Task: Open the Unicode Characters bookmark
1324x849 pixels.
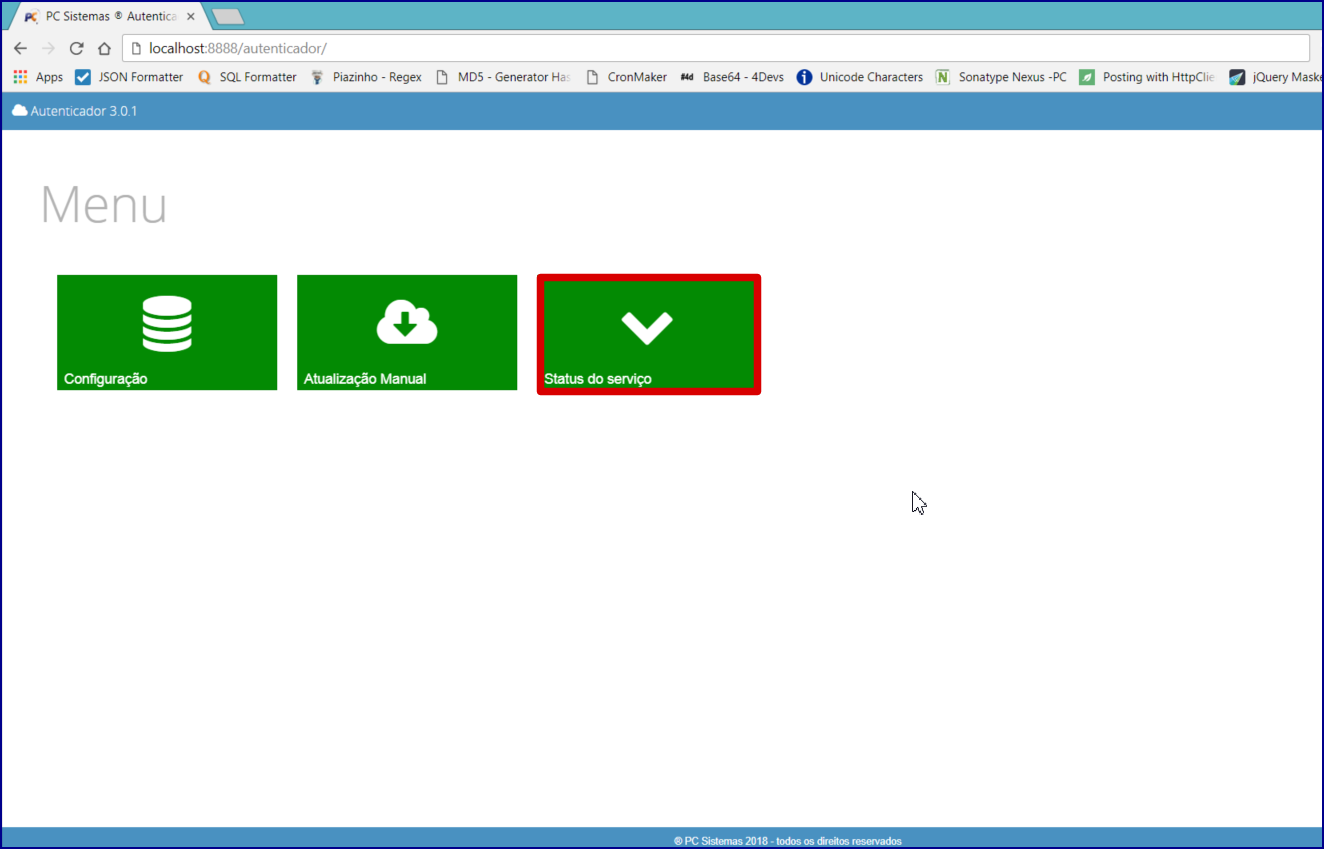Action: (860, 77)
